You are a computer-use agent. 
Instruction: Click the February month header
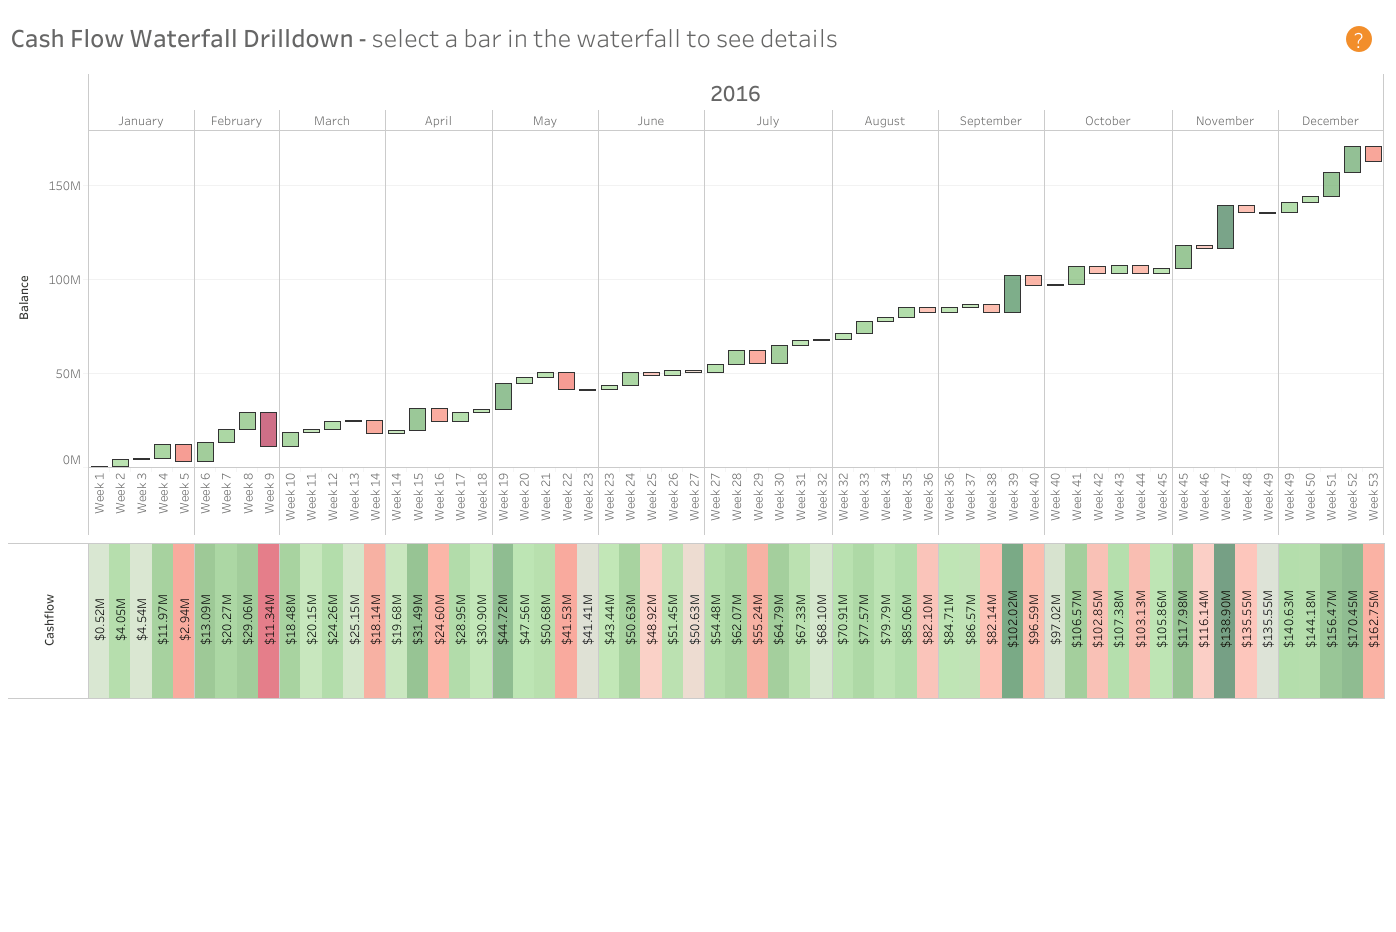tap(236, 121)
